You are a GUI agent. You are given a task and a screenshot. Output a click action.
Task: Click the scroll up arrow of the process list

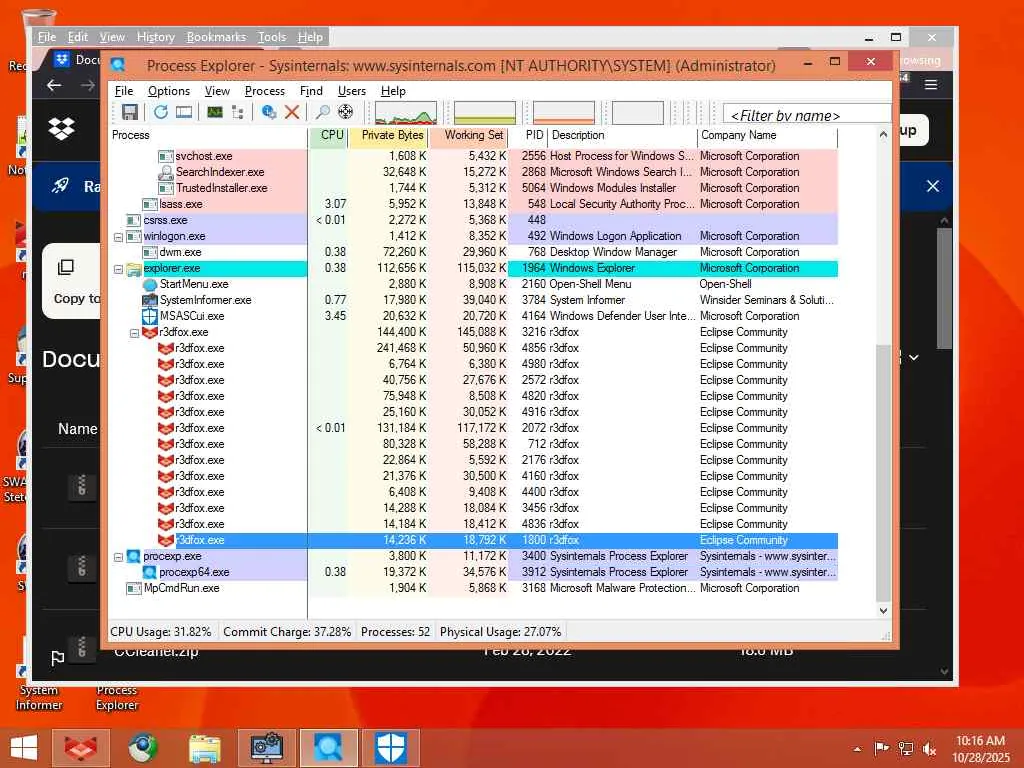pyautogui.click(x=883, y=135)
